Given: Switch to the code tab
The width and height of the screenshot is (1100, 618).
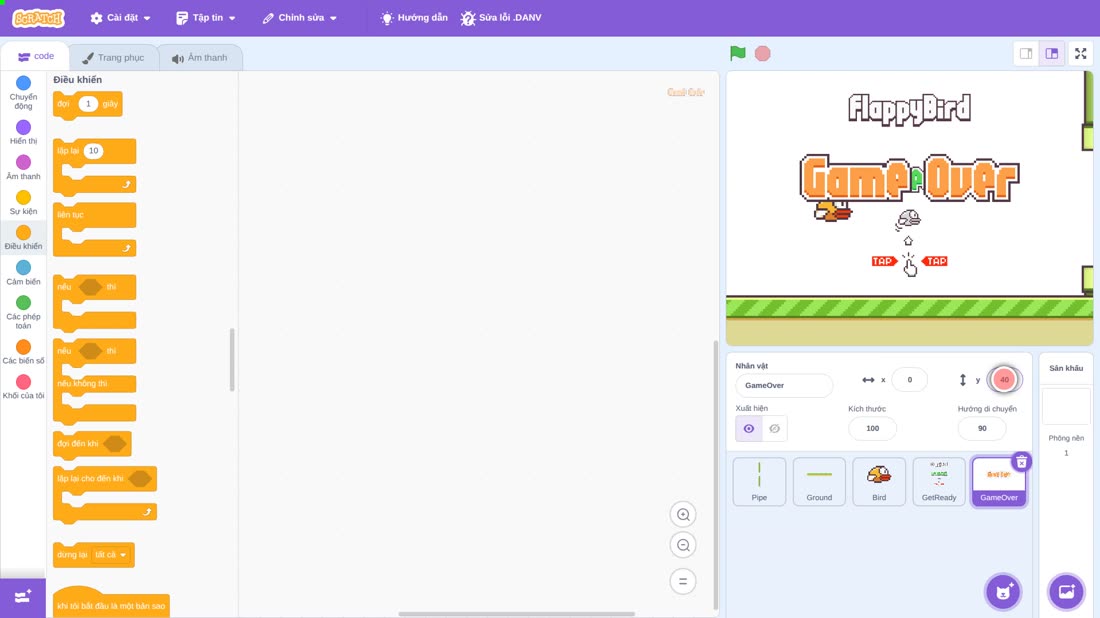Looking at the screenshot, I should 36,56.
